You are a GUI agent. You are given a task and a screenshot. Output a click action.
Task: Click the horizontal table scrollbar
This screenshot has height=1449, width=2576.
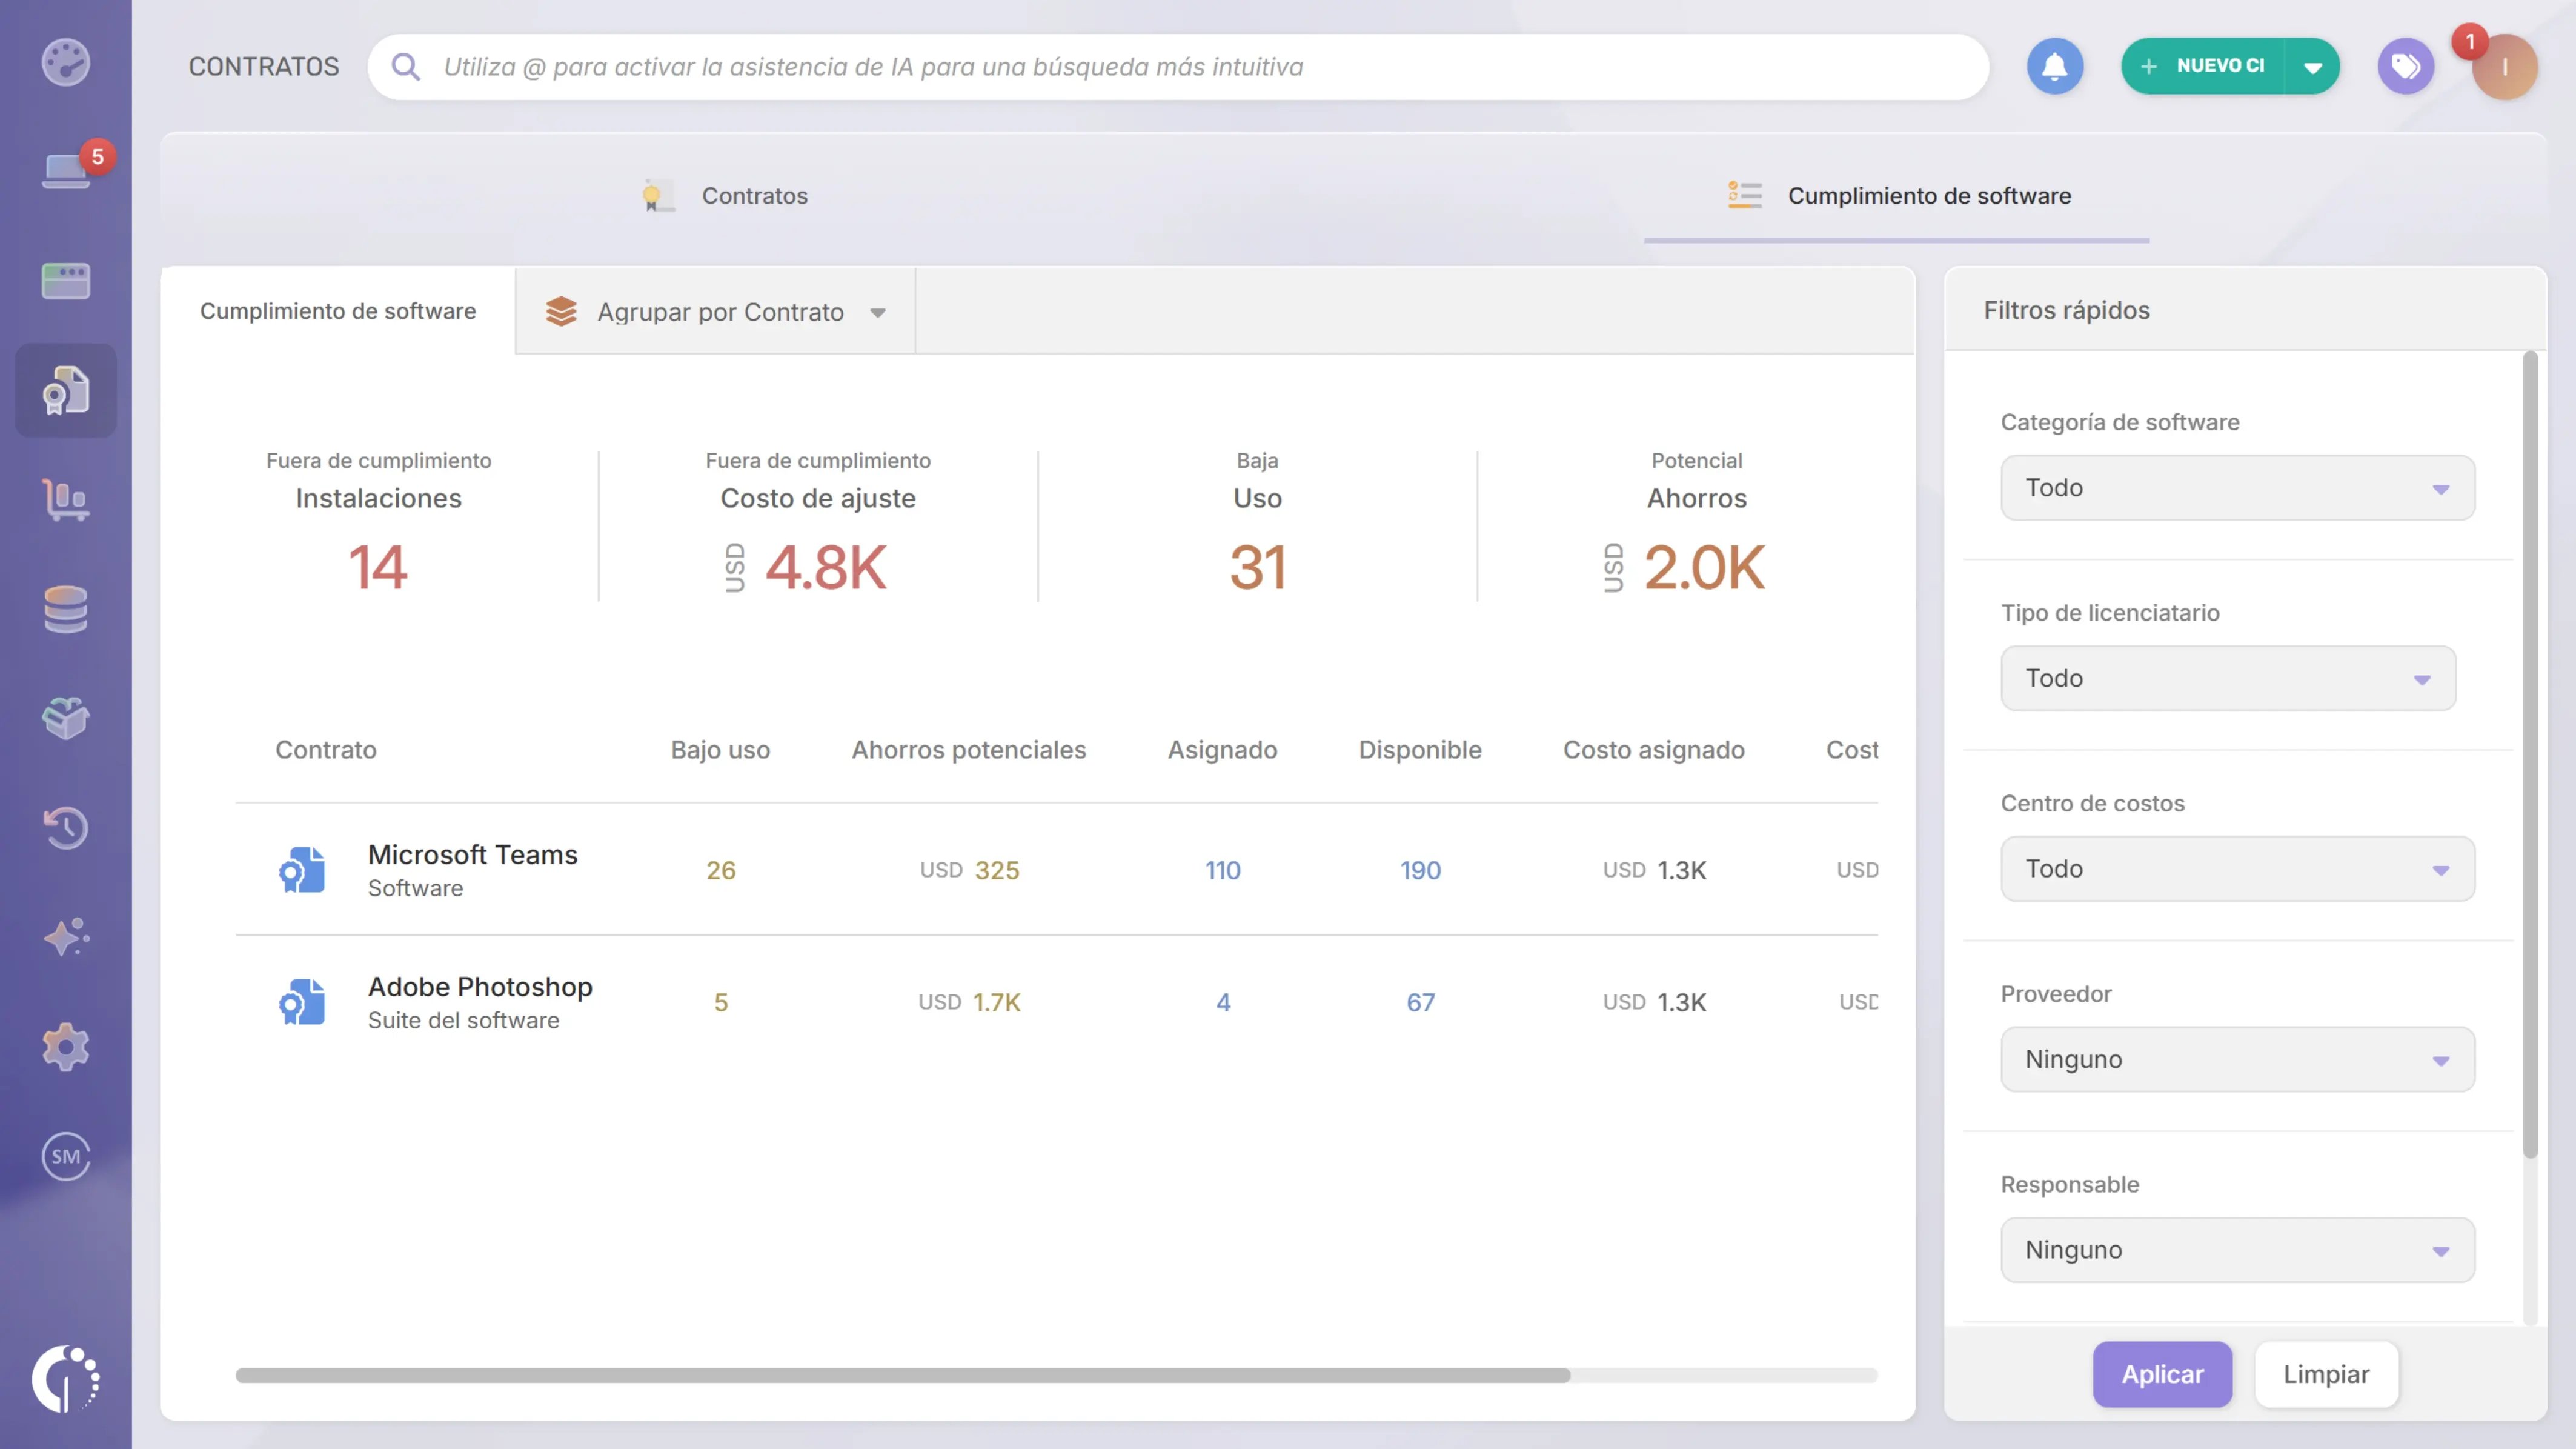[902, 1375]
